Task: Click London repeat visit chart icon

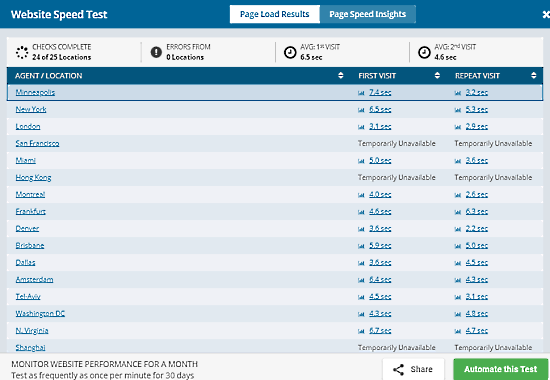Action: coord(458,127)
